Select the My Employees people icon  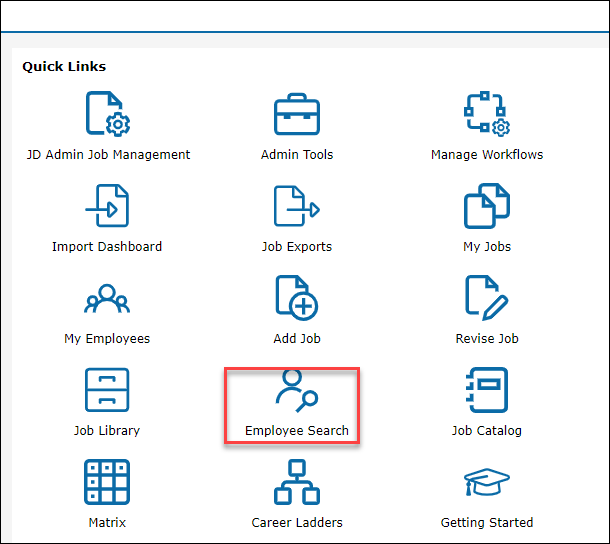coord(107,297)
